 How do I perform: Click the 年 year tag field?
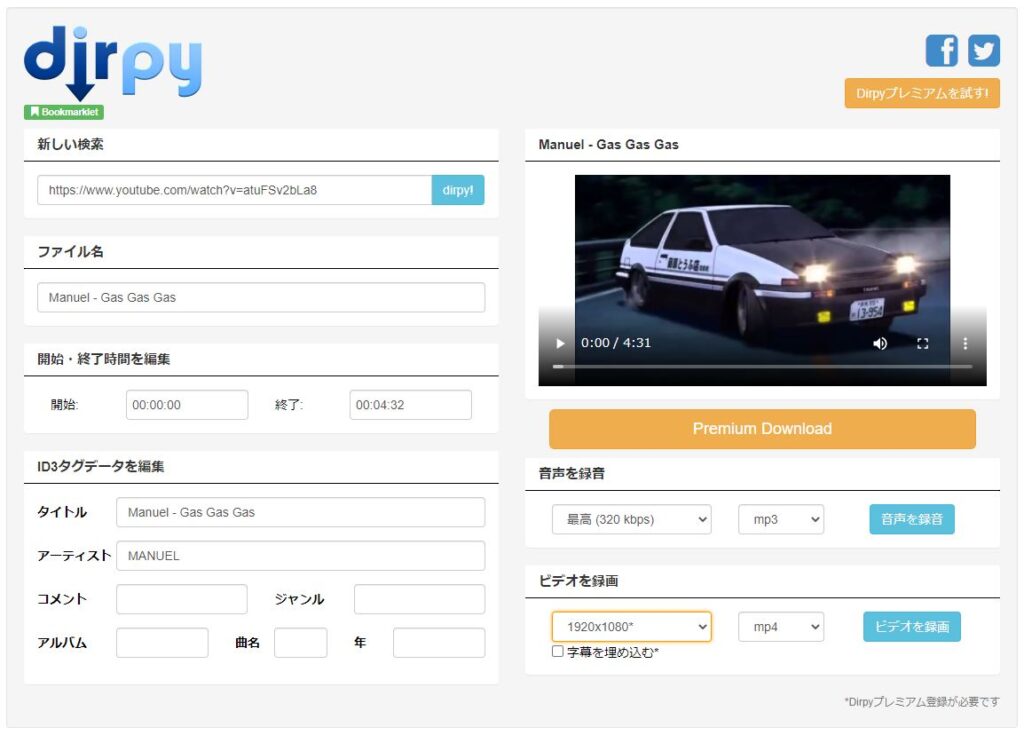pyautogui.click(x=439, y=643)
